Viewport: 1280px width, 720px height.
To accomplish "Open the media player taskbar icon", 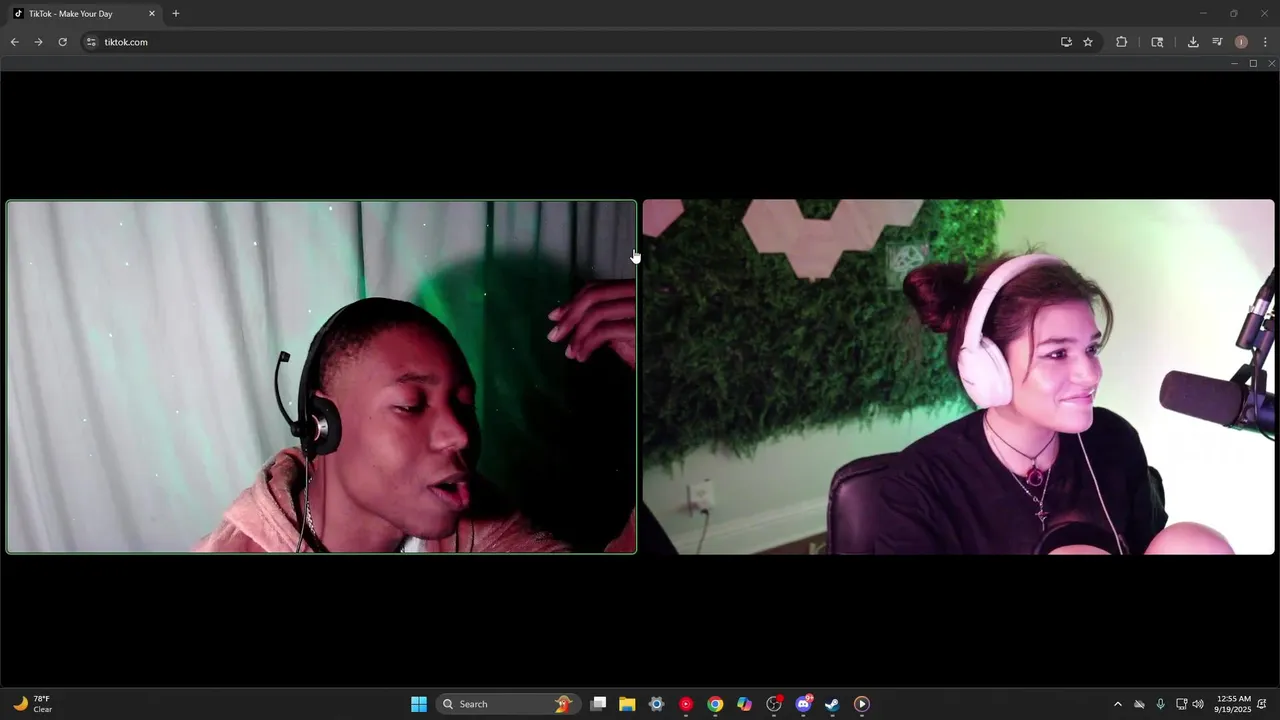I will click(x=862, y=704).
